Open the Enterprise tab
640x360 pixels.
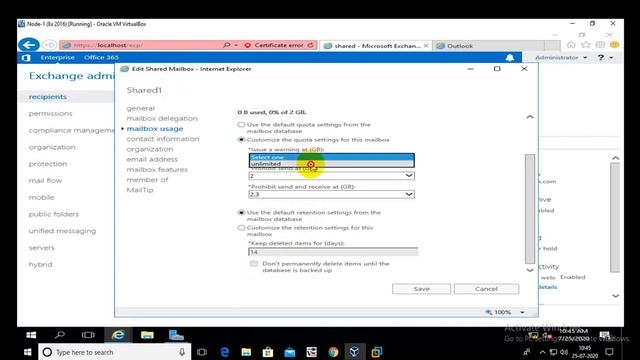pos(58,58)
